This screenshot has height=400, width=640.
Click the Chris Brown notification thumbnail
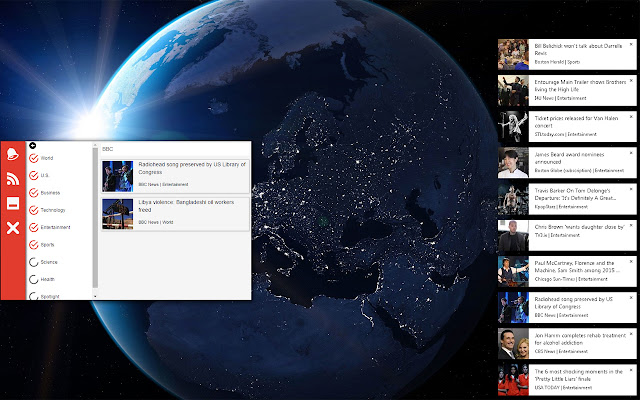point(513,235)
